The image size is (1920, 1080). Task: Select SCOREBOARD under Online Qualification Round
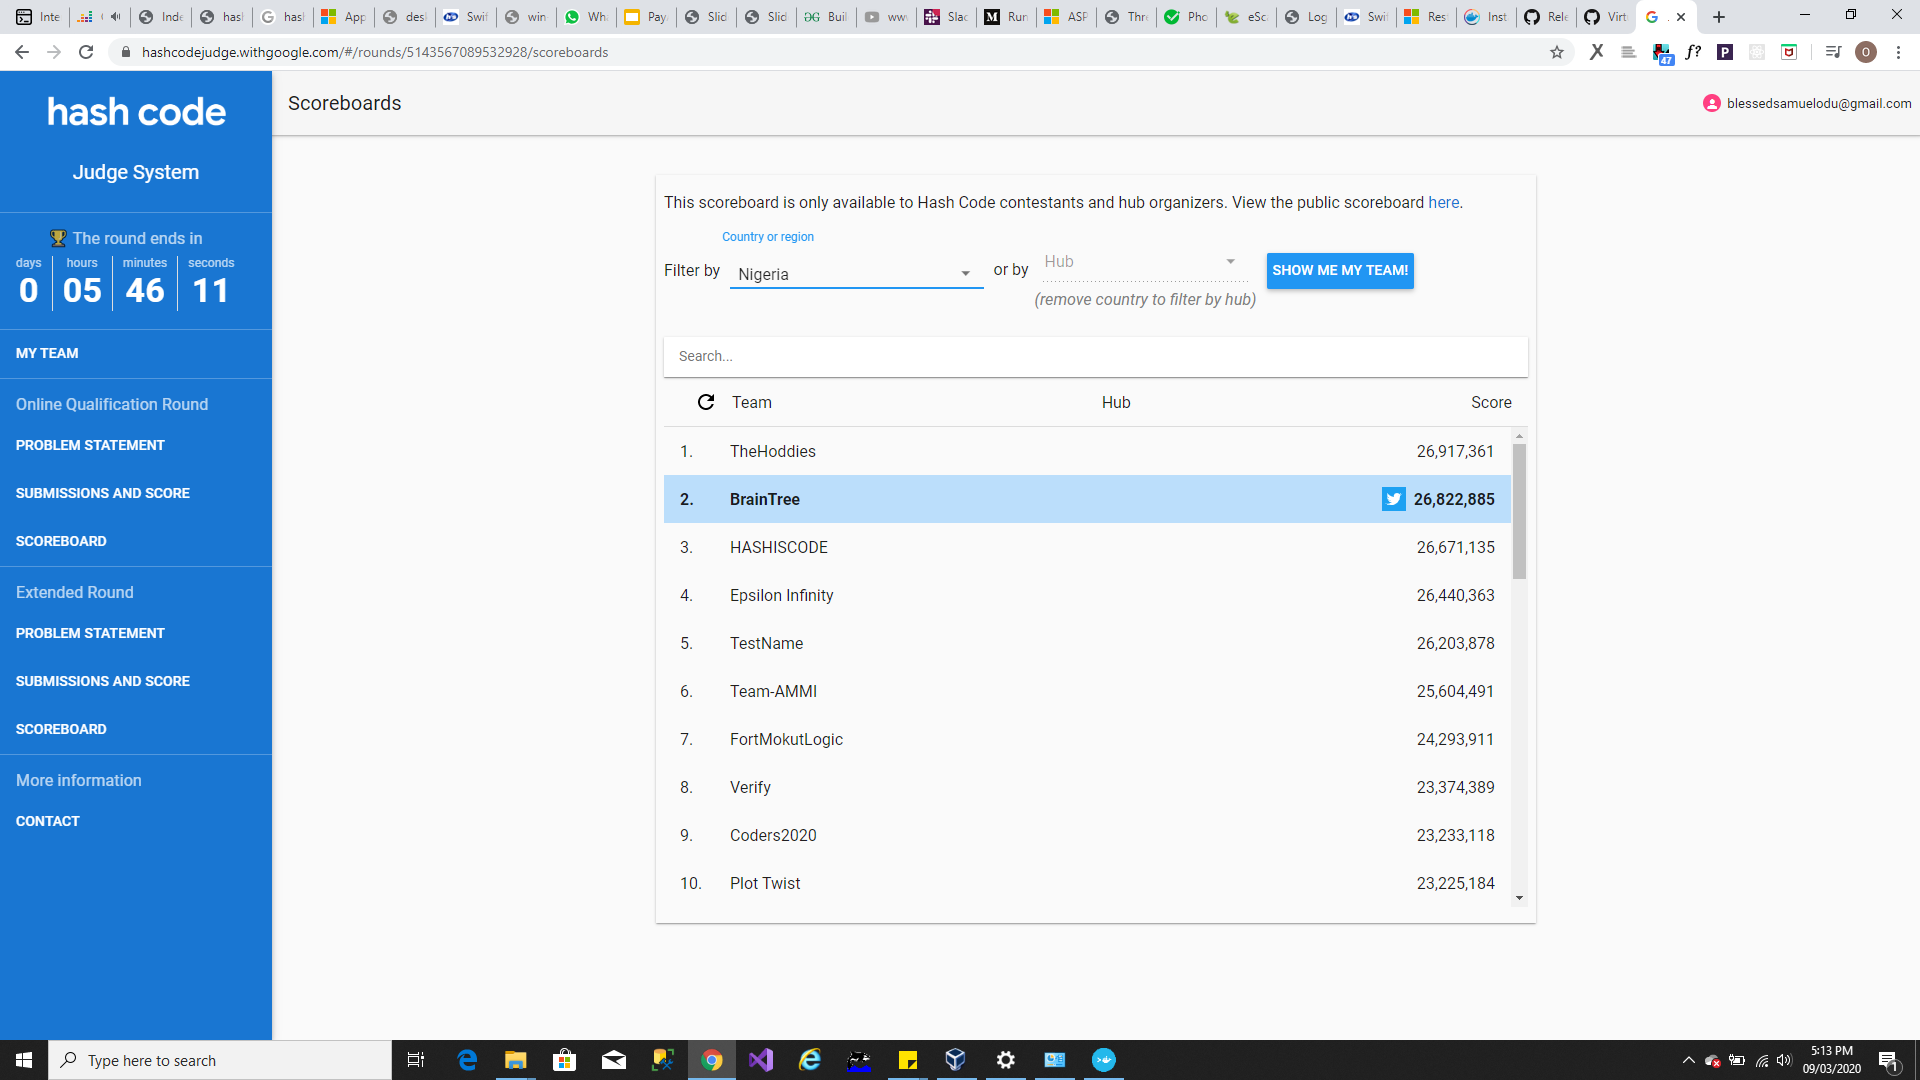(61, 541)
